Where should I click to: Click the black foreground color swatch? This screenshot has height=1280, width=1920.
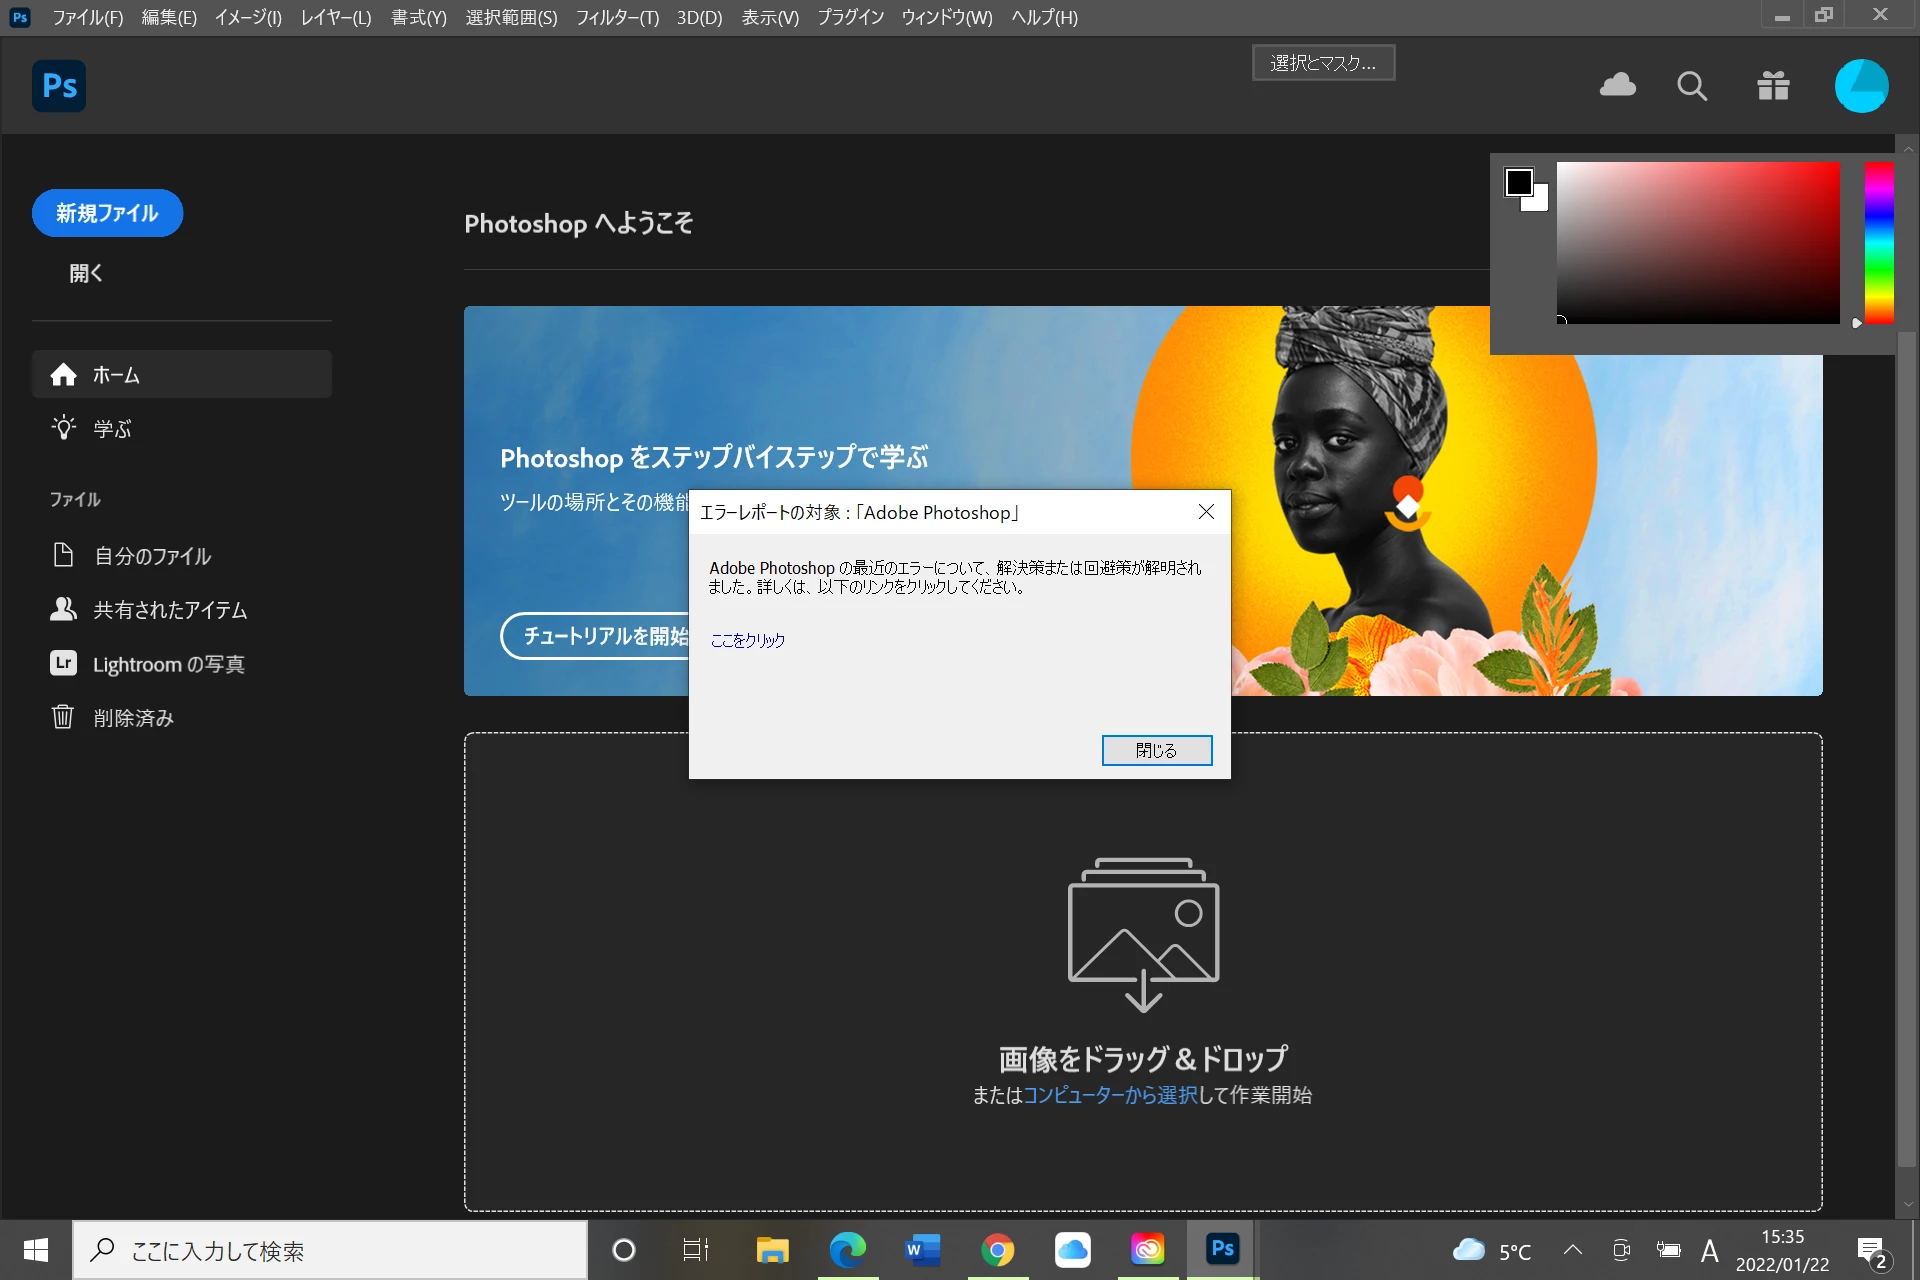1517,182
